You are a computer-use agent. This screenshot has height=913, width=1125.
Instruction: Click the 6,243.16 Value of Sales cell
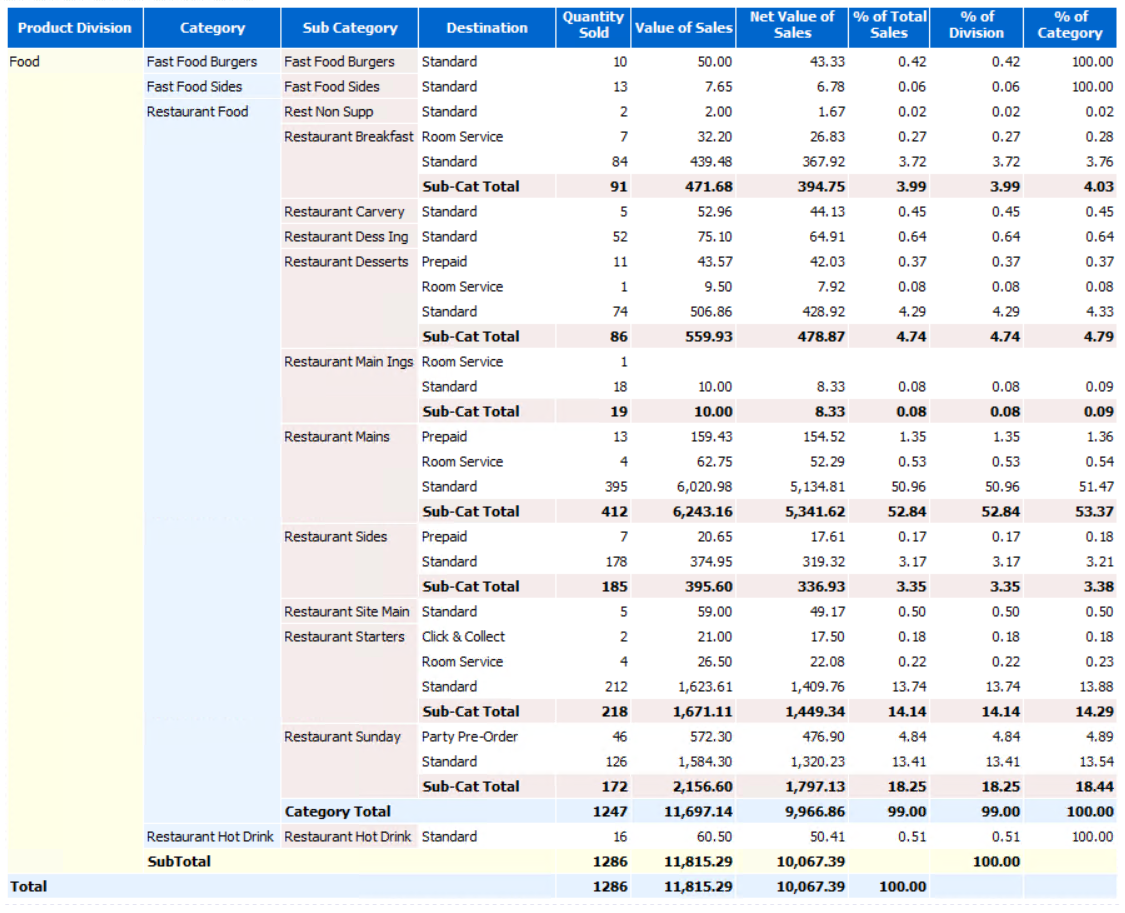coord(698,512)
